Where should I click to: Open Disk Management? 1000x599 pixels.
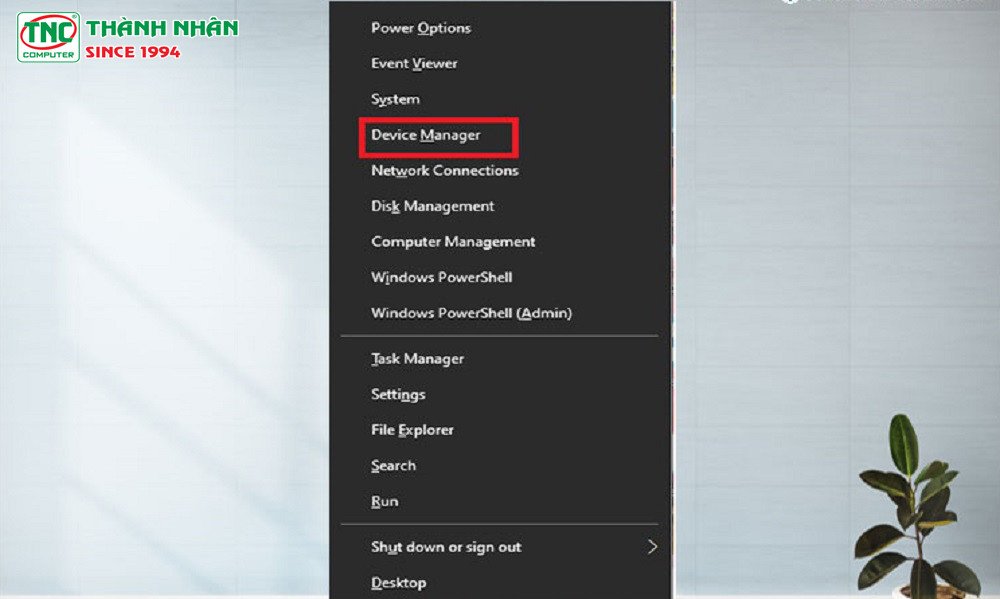pyautogui.click(x=432, y=206)
